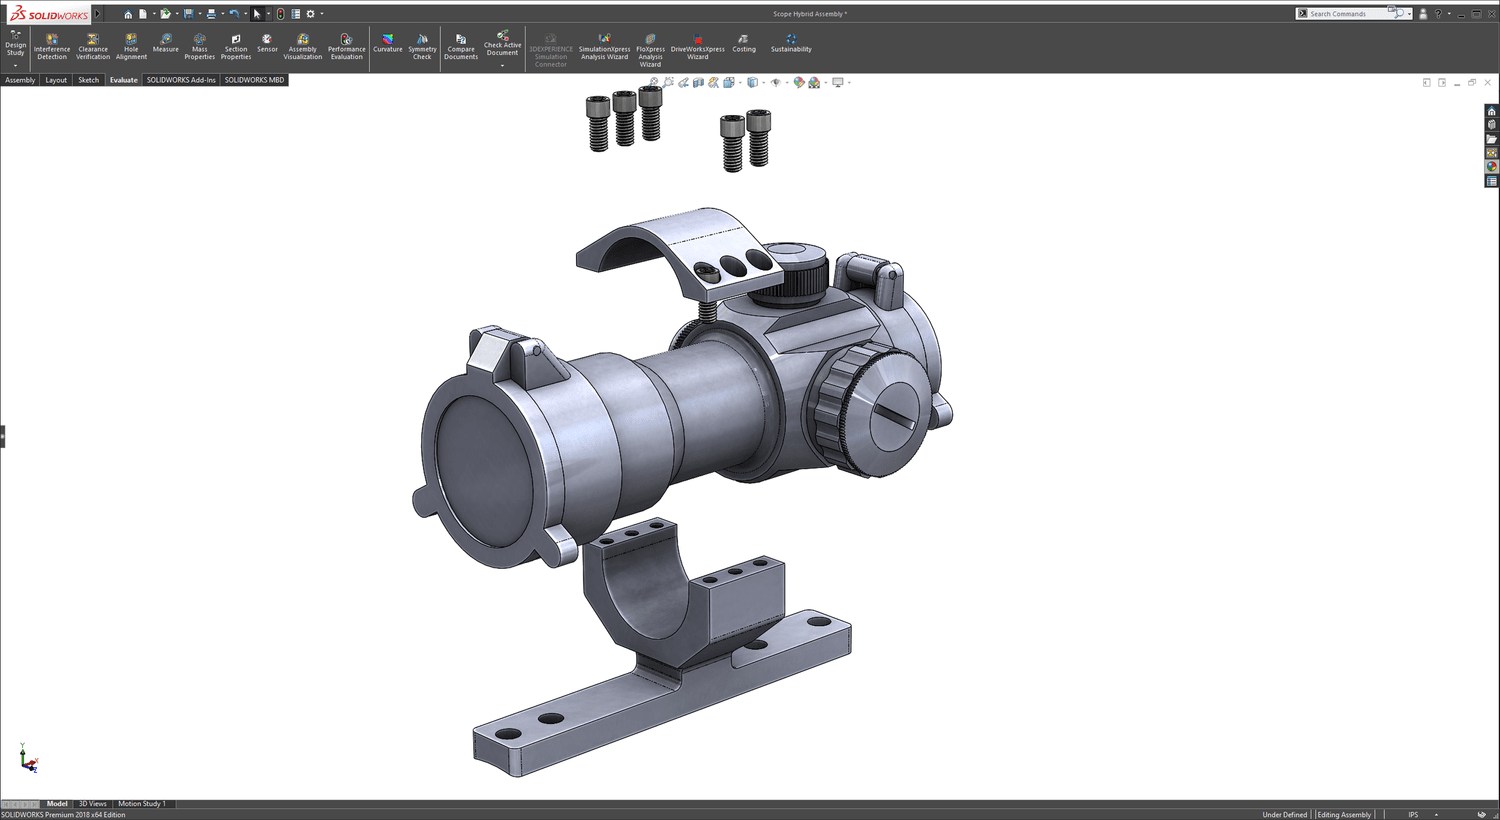Open the Check Active Document dropdown arrow
The width and height of the screenshot is (1500, 820).
tap(503, 66)
